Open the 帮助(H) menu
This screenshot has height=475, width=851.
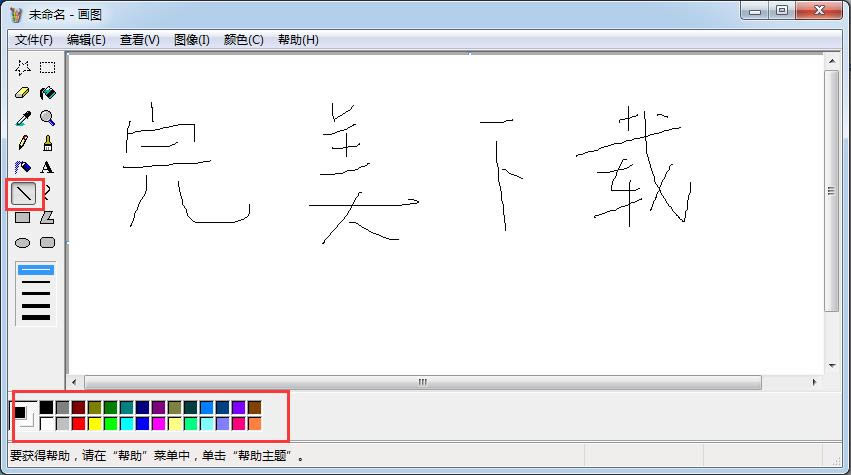tap(298, 40)
